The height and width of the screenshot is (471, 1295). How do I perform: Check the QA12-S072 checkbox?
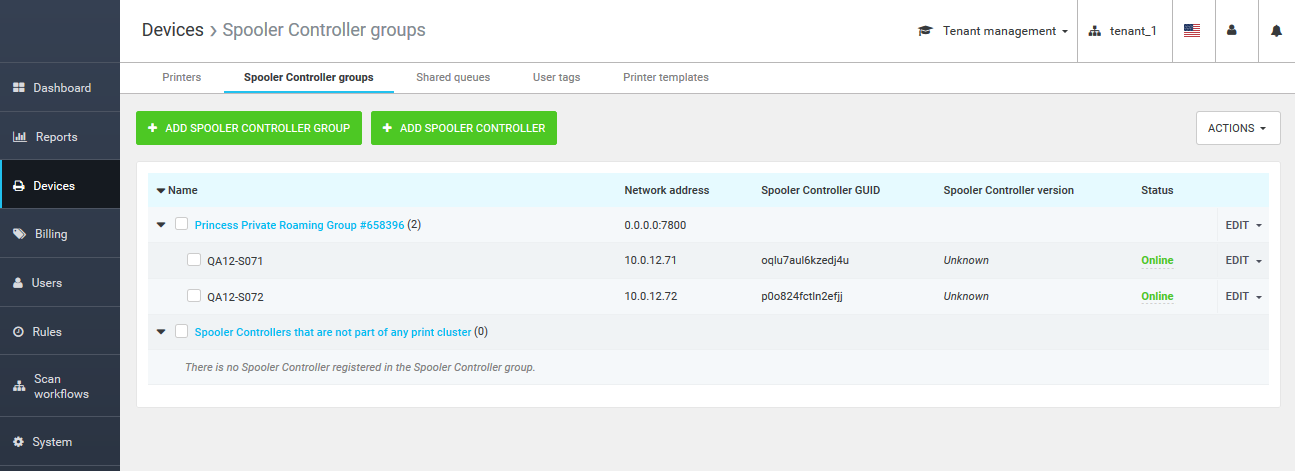pos(194,296)
